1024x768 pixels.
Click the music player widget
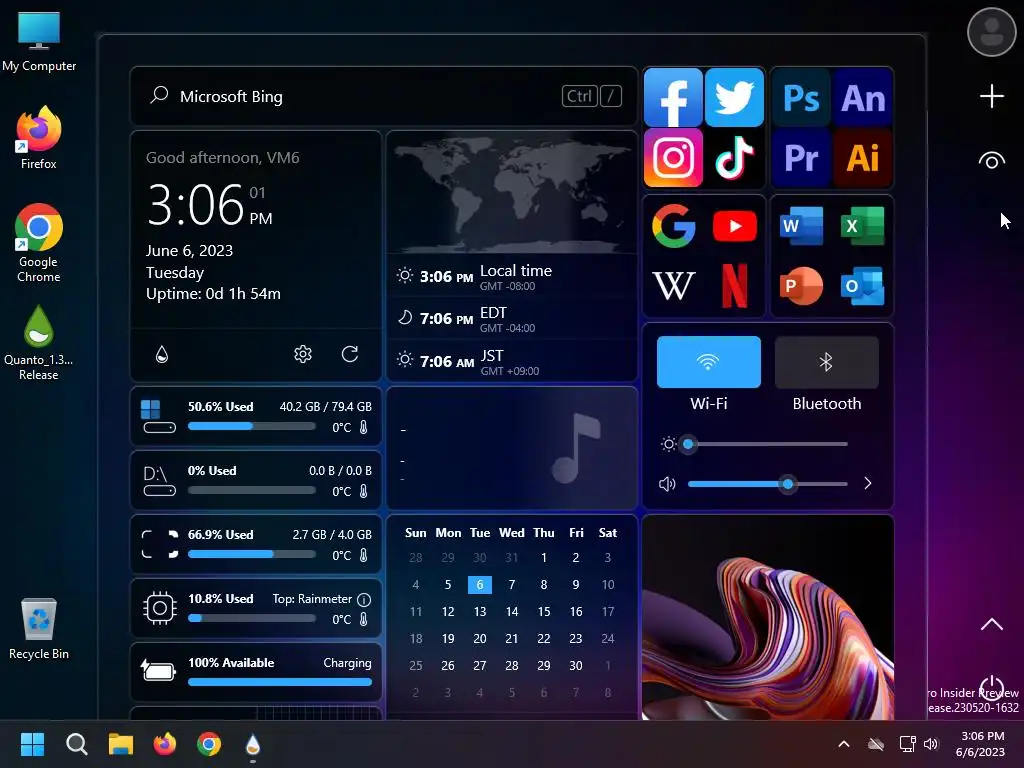coord(512,448)
